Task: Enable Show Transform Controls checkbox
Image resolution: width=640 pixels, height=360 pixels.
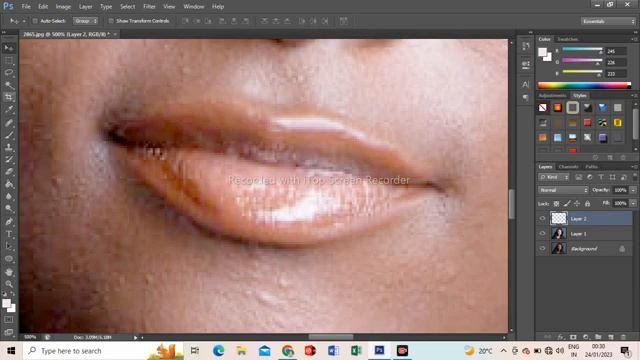Action: 111,21
